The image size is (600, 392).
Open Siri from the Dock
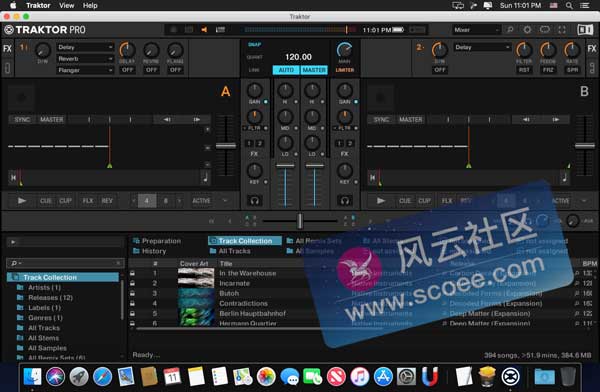pyautogui.click(x=55, y=377)
